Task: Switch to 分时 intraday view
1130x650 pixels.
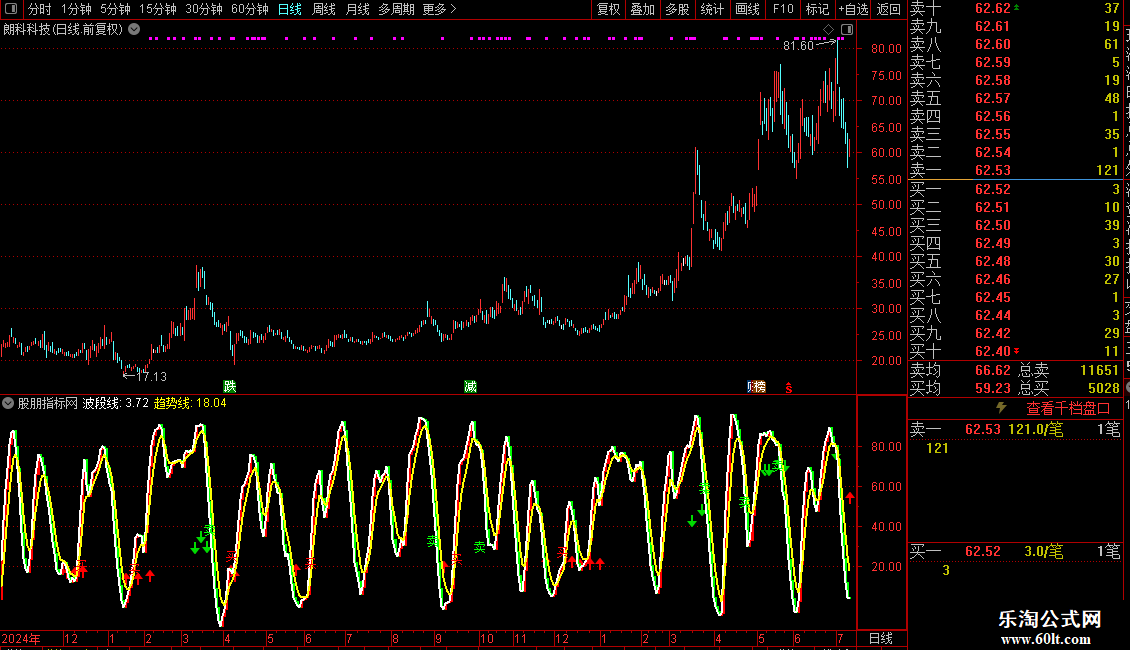Action: coord(40,9)
